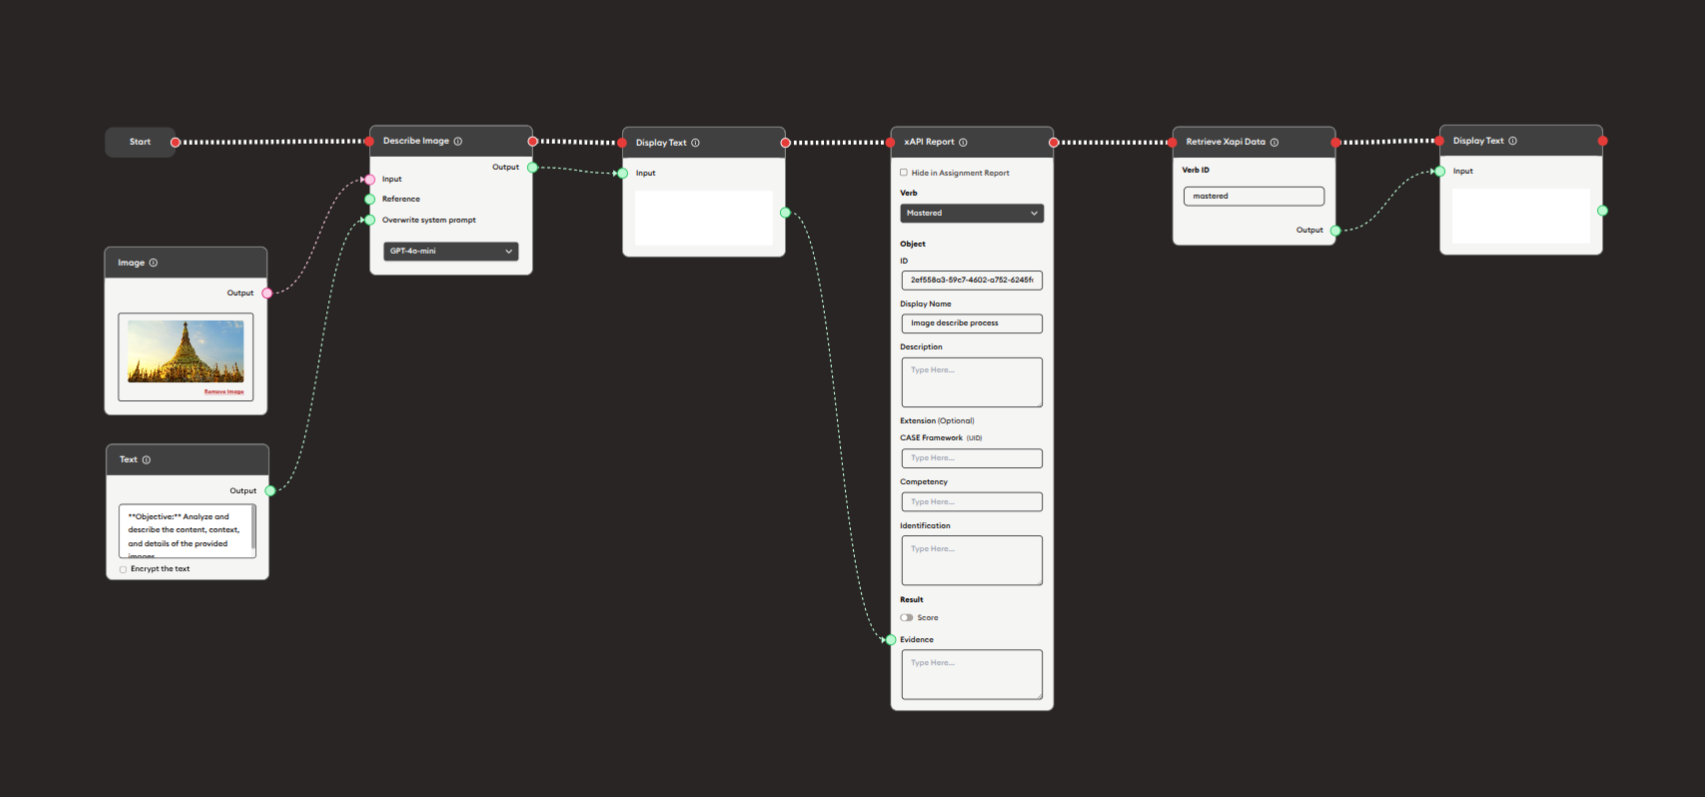Enable Encrypt the text checkbox
The image size is (1705, 797).
(x=123, y=569)
